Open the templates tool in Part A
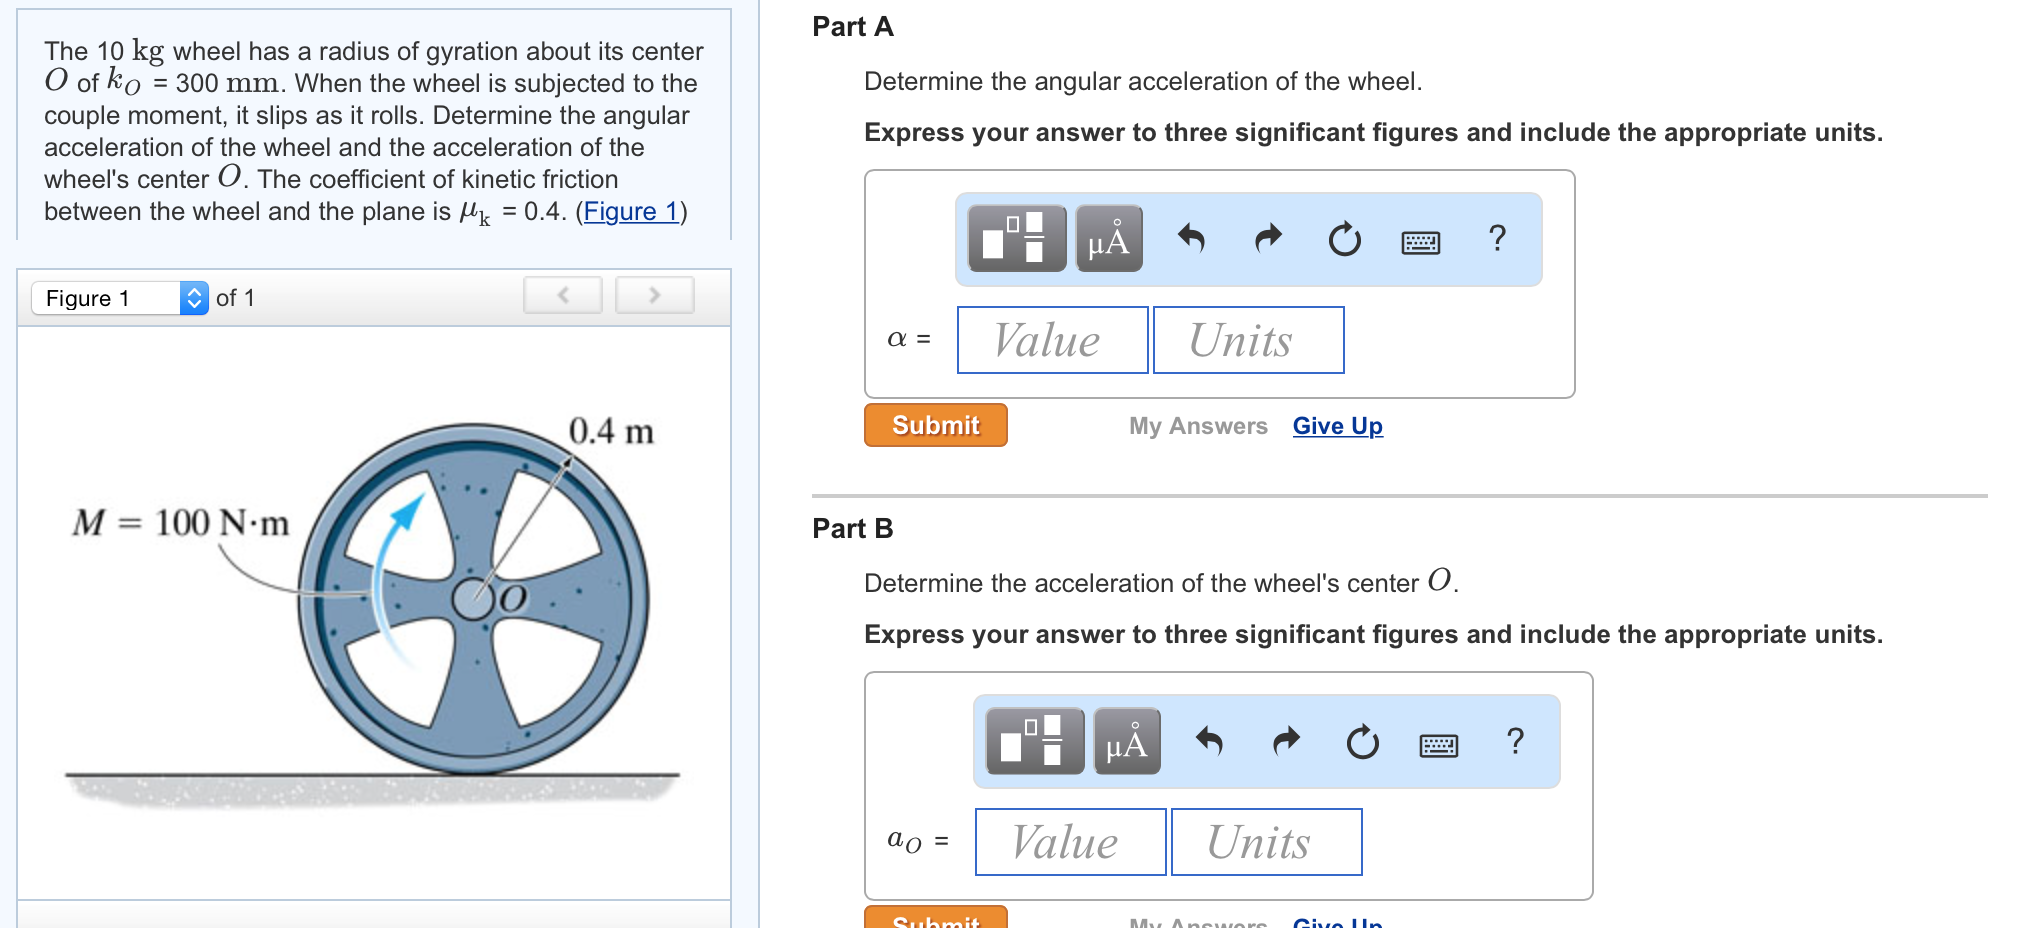 coord(1016,239)
